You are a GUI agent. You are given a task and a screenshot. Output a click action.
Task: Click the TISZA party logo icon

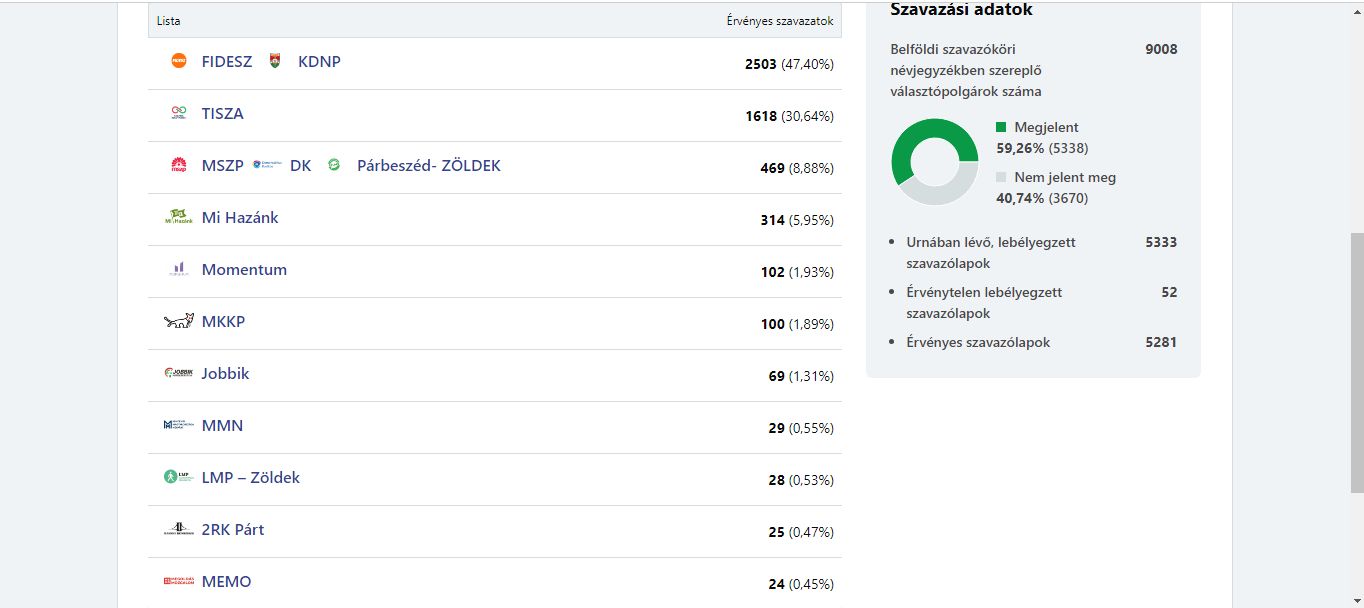coord(179,113)
